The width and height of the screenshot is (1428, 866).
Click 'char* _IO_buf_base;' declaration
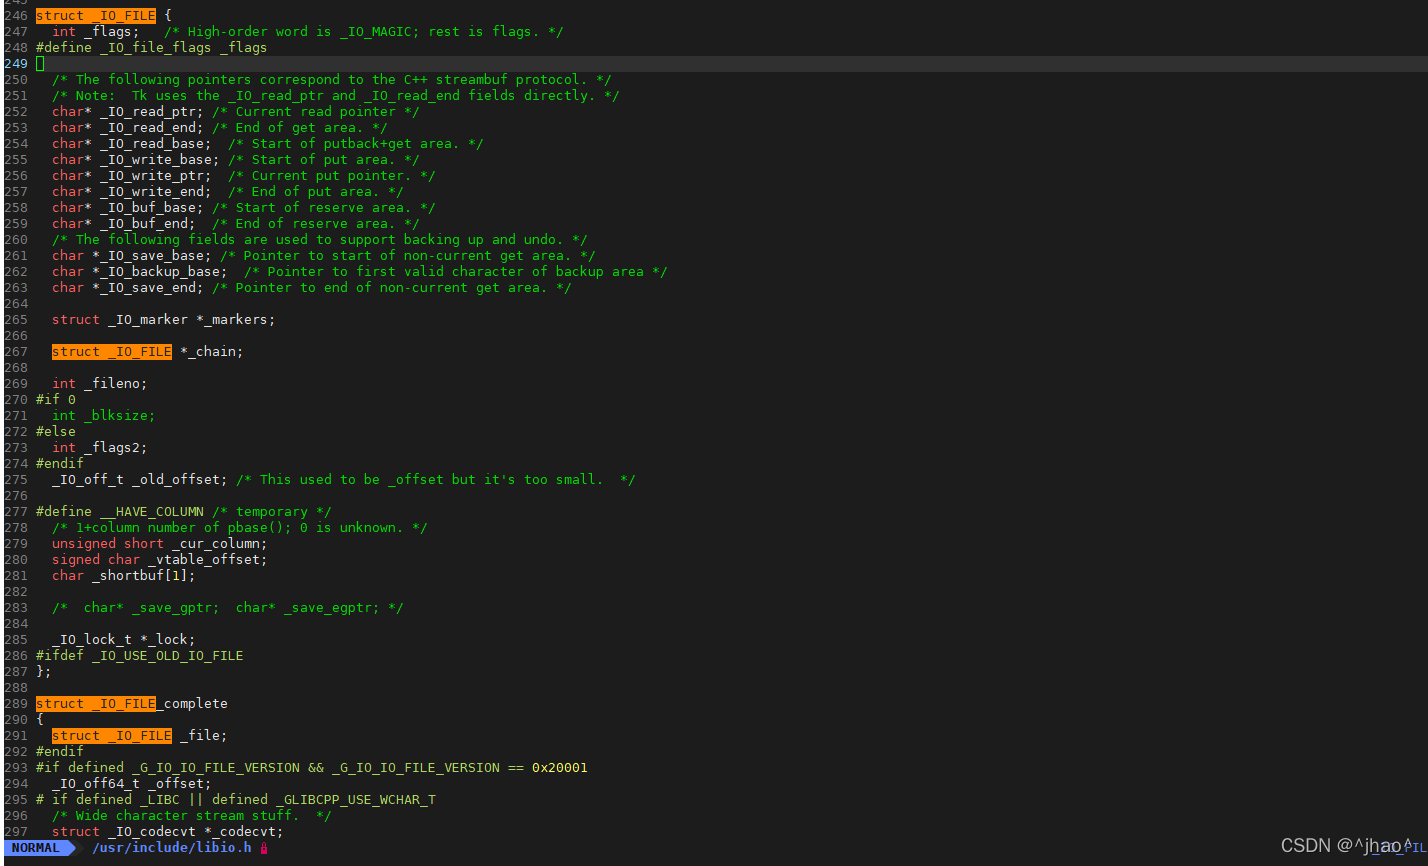[x=128, y=208]
